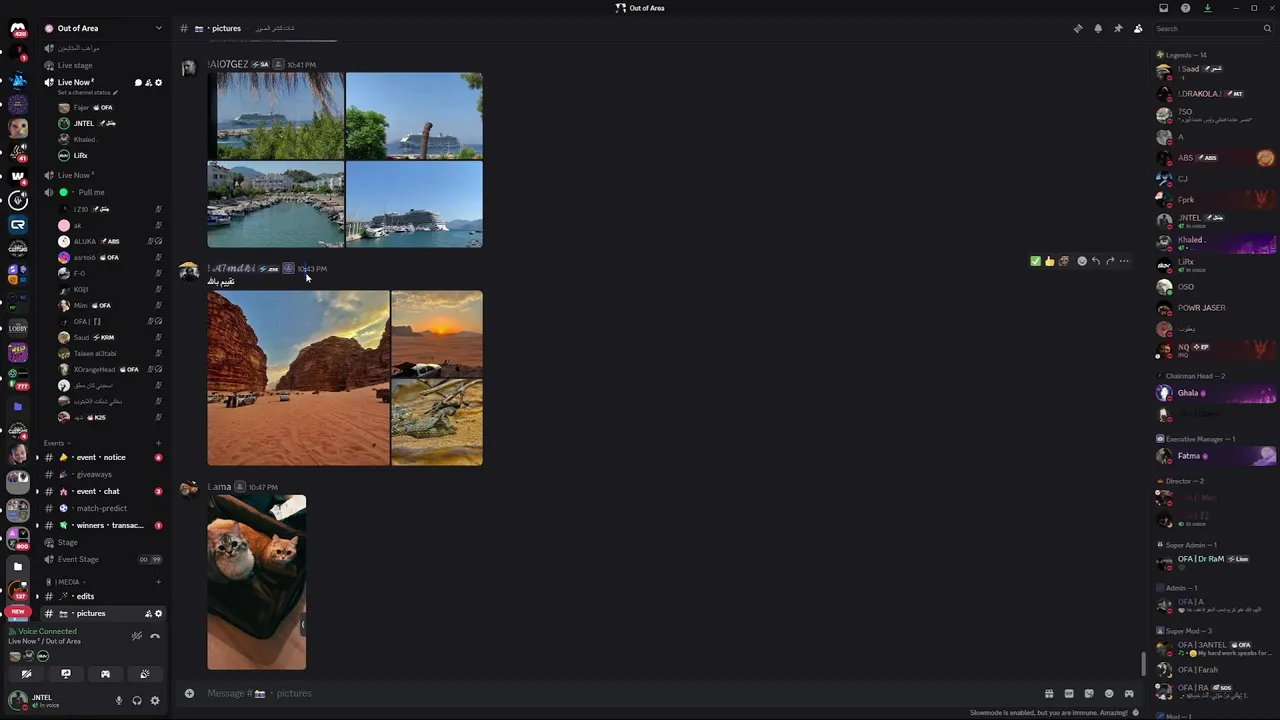Open Out of Area server dropdown
The width and height of the screenshot is (1280, 720).
(103, 28)
